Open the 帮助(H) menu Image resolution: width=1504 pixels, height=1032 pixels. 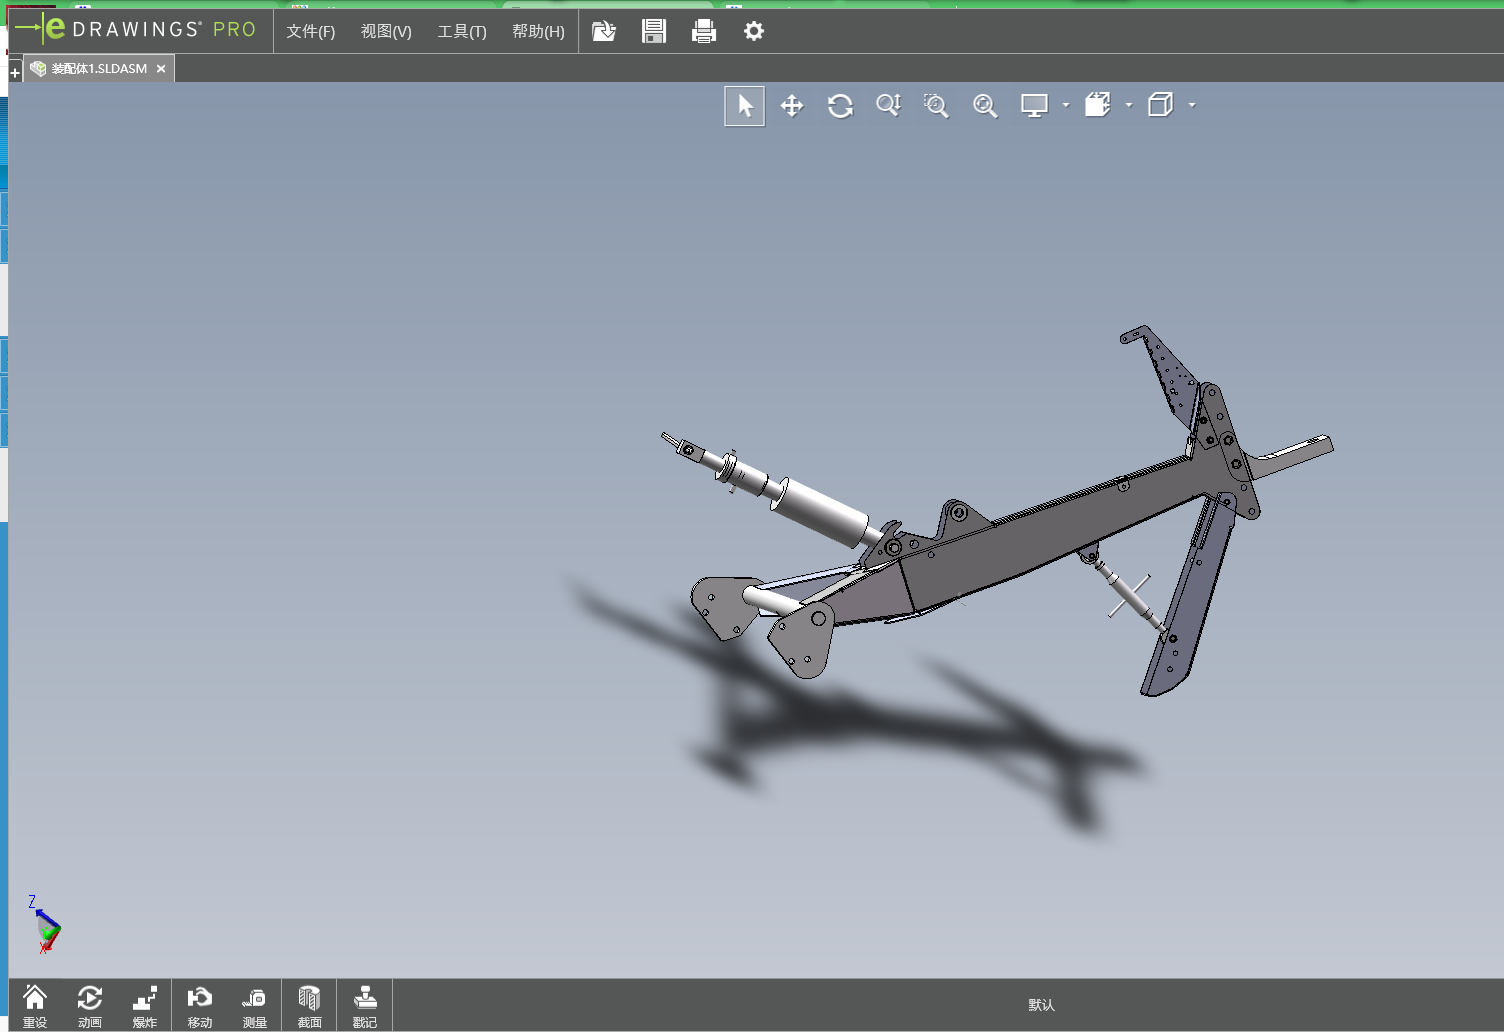pyautogui.click(x=538, y=31)
